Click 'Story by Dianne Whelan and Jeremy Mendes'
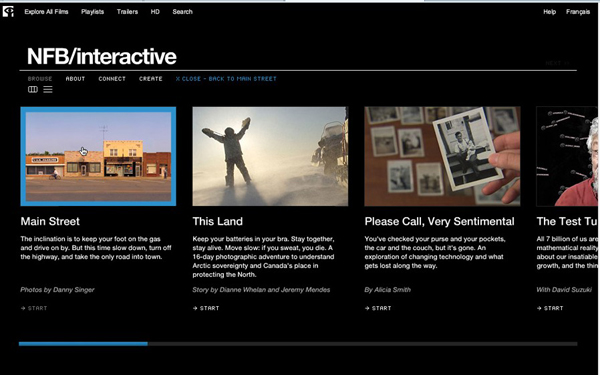This screenshot has width=600, height=375. [261, 290]
